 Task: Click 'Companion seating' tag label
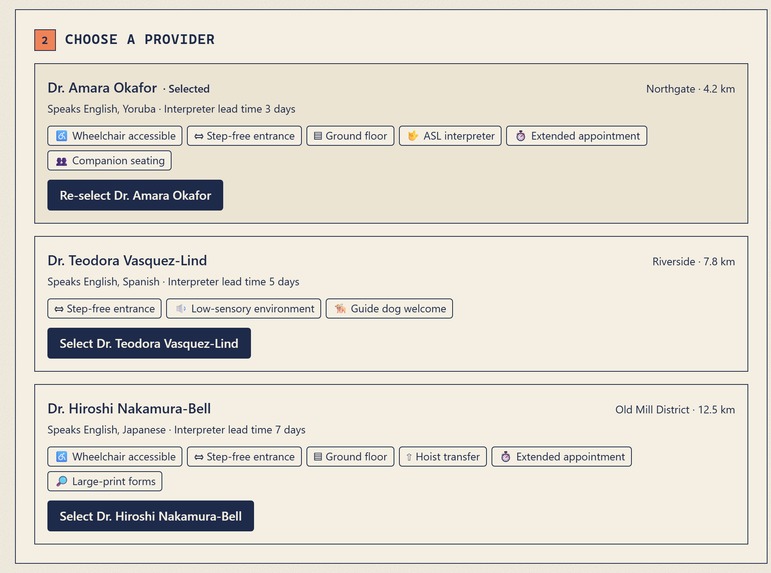tap(119, 160)
